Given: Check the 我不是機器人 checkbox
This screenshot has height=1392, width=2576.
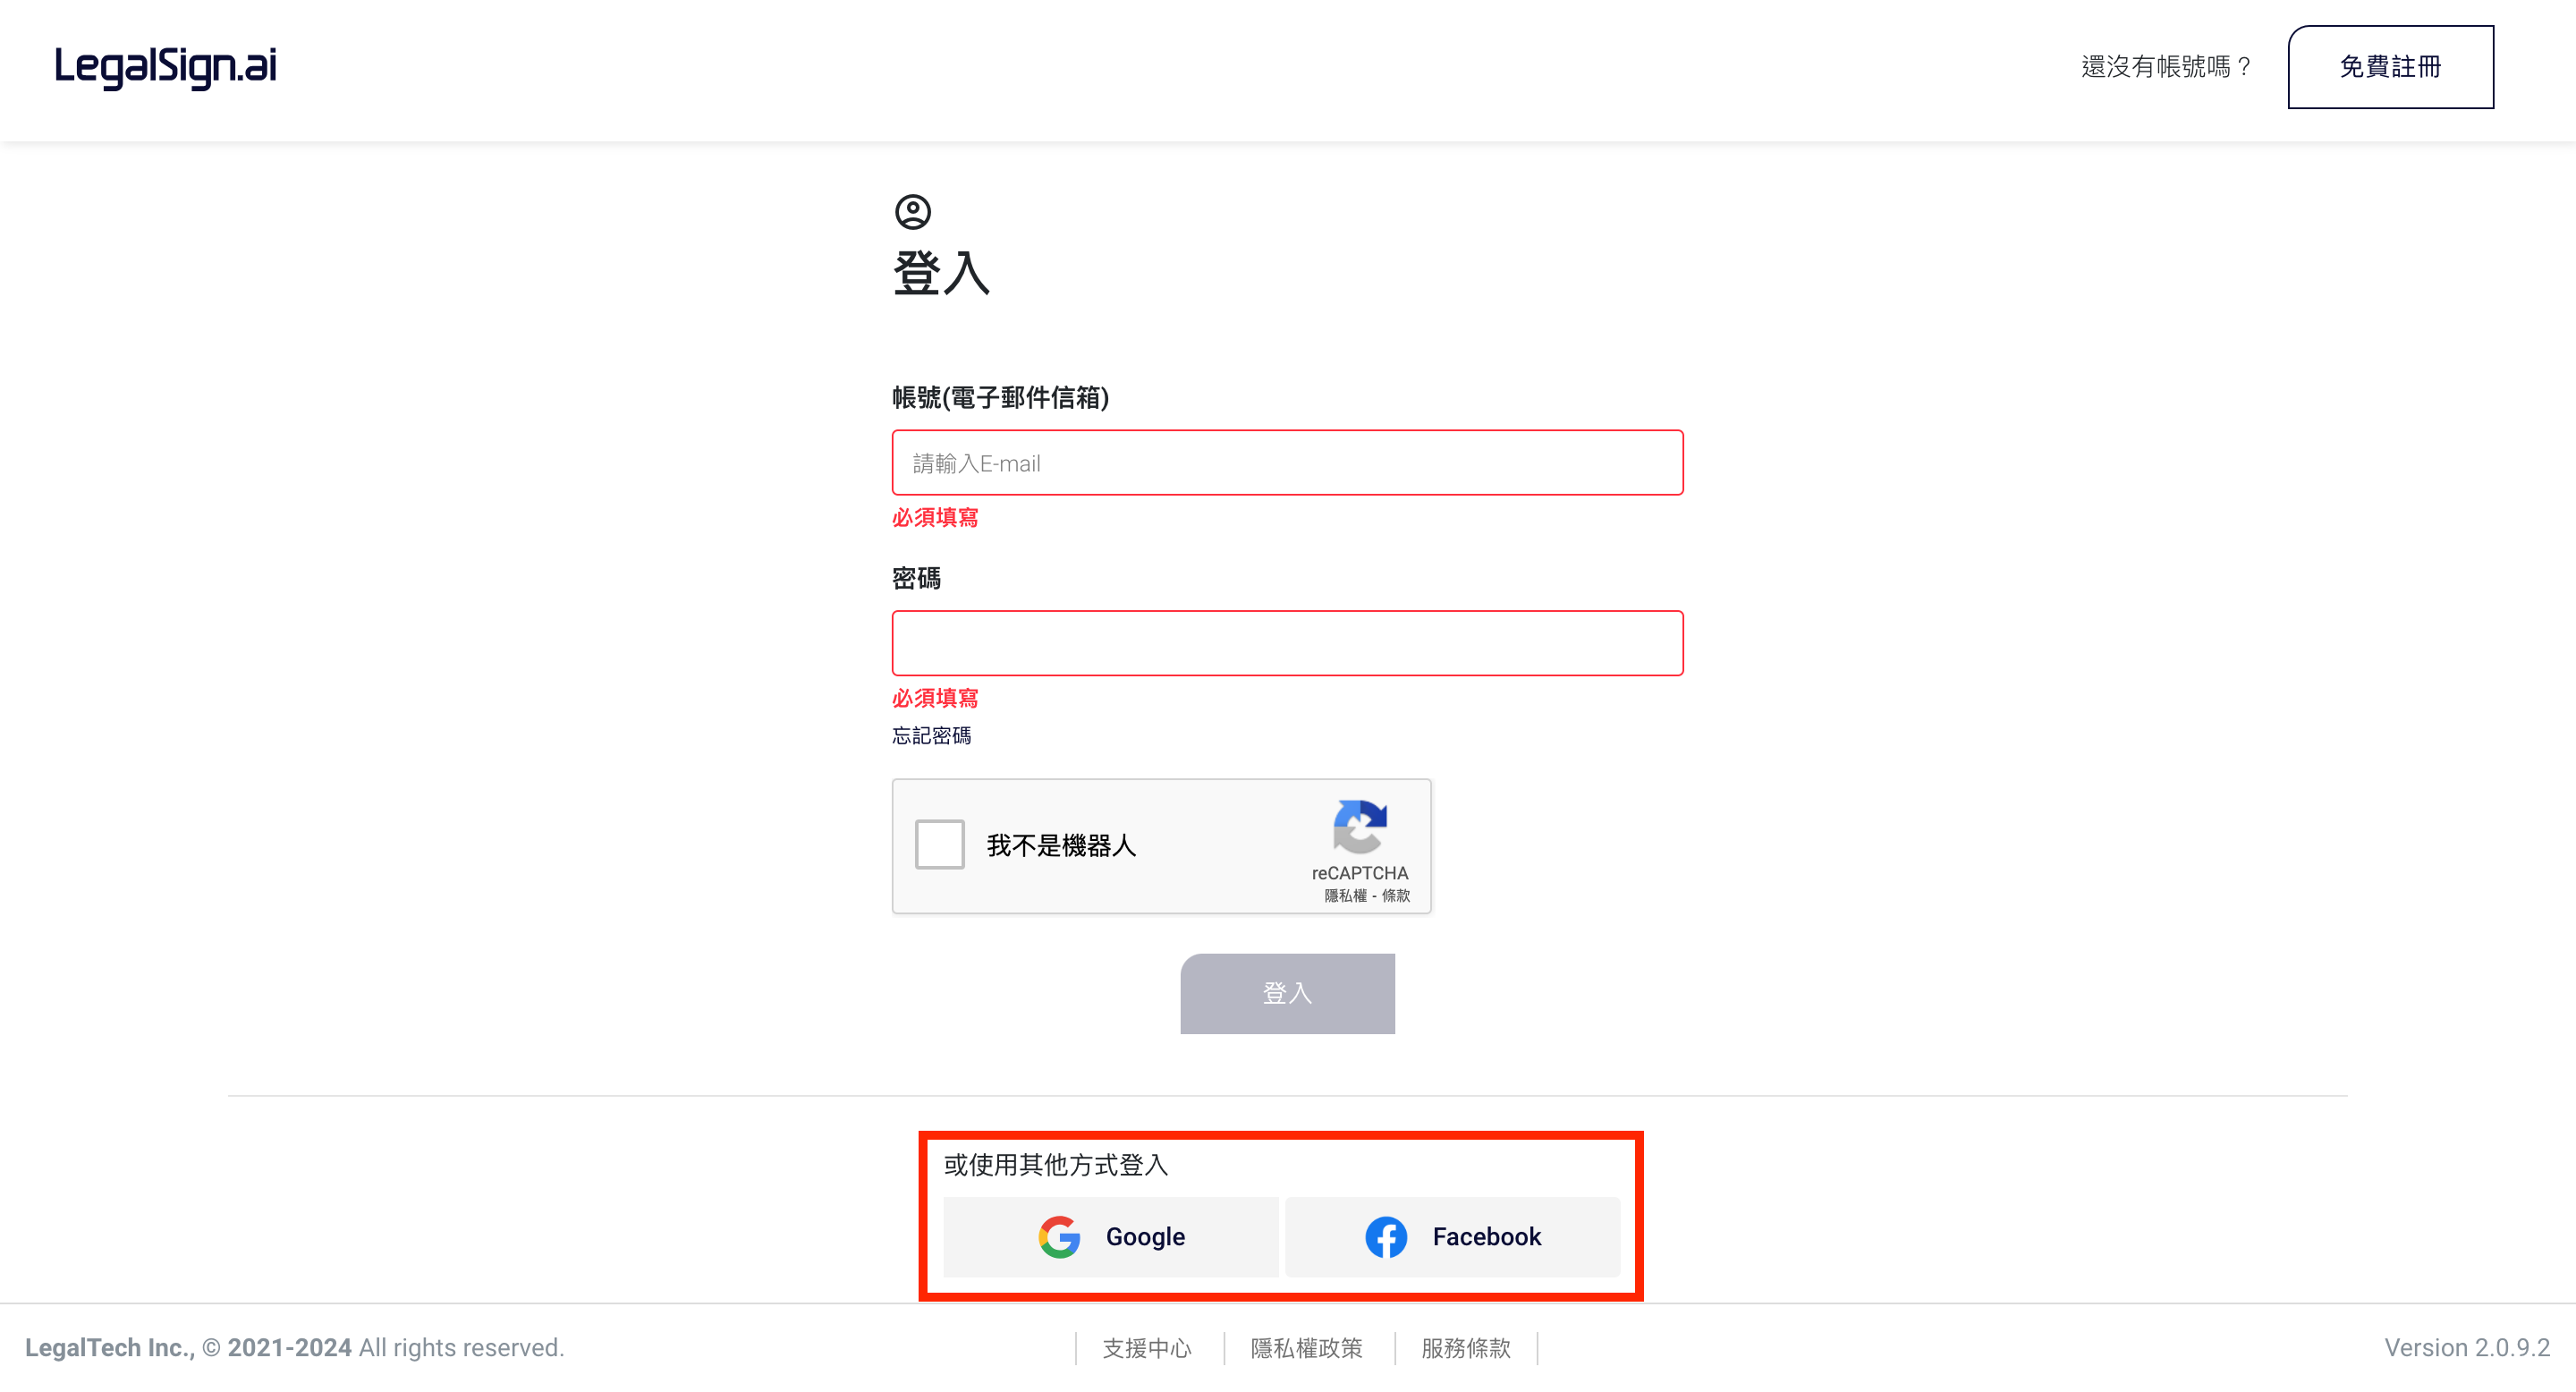Looking at the screenshot, I should [939, 844].
